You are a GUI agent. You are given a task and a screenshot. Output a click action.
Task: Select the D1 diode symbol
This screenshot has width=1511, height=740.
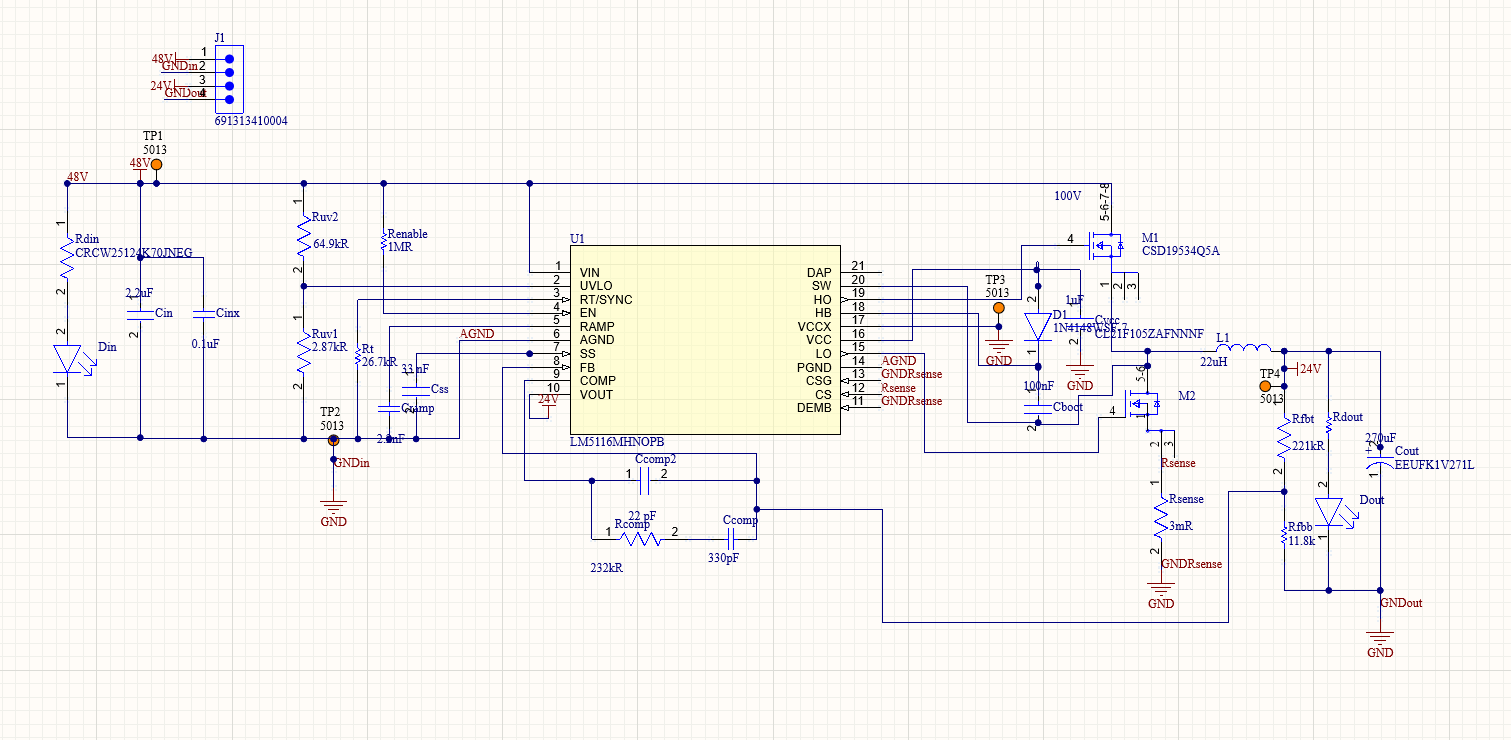coord(1038,327)
